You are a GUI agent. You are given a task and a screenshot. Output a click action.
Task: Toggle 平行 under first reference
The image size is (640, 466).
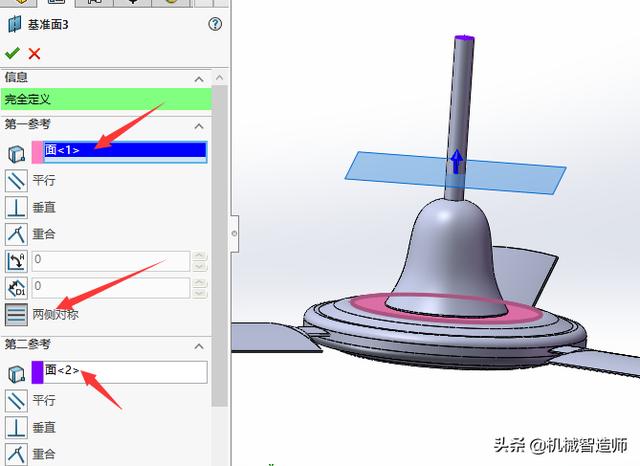point(16,180)
